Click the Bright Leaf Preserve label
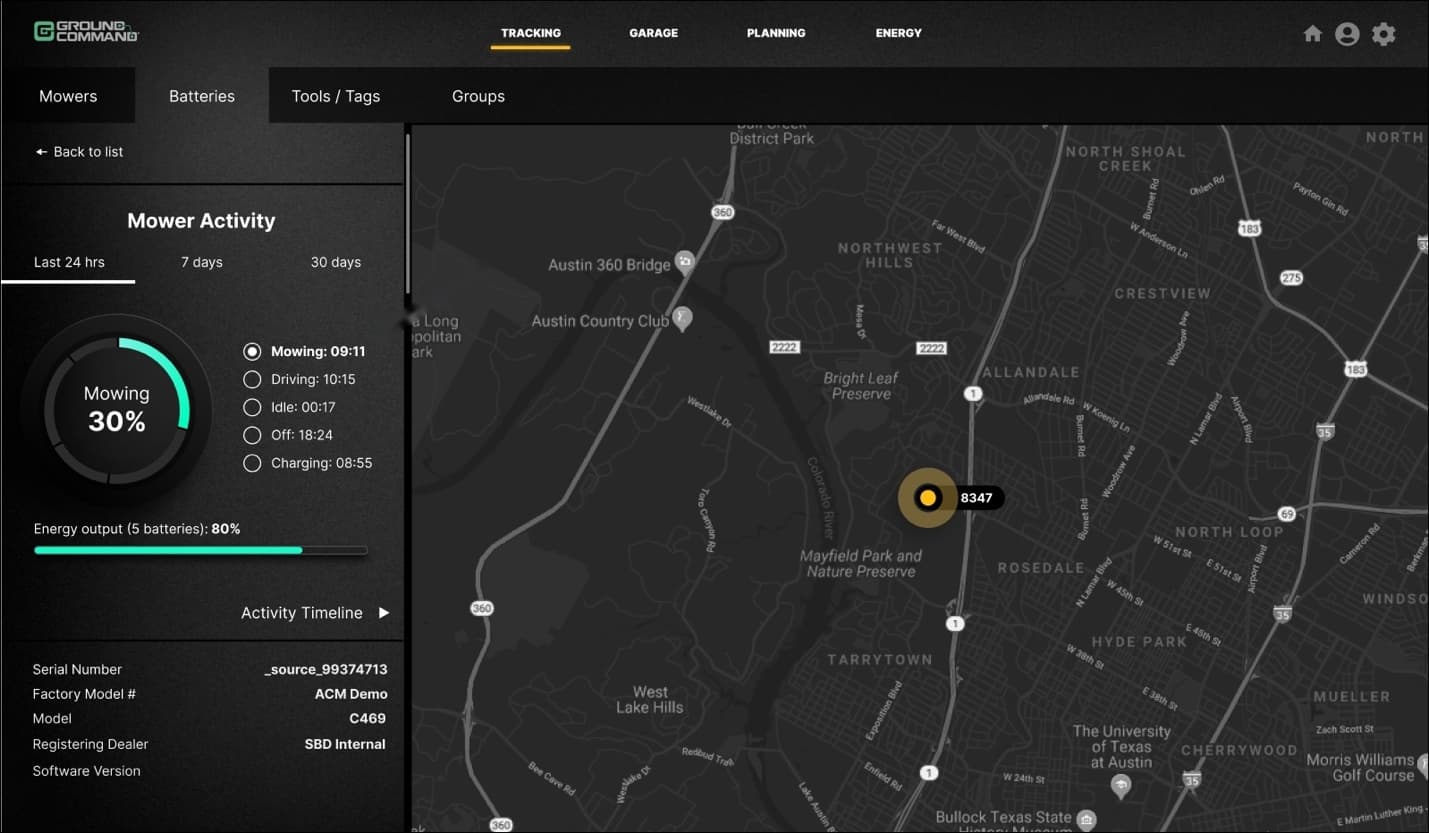This screenshot has width=1429, height=833. click(x=861, y=385)
